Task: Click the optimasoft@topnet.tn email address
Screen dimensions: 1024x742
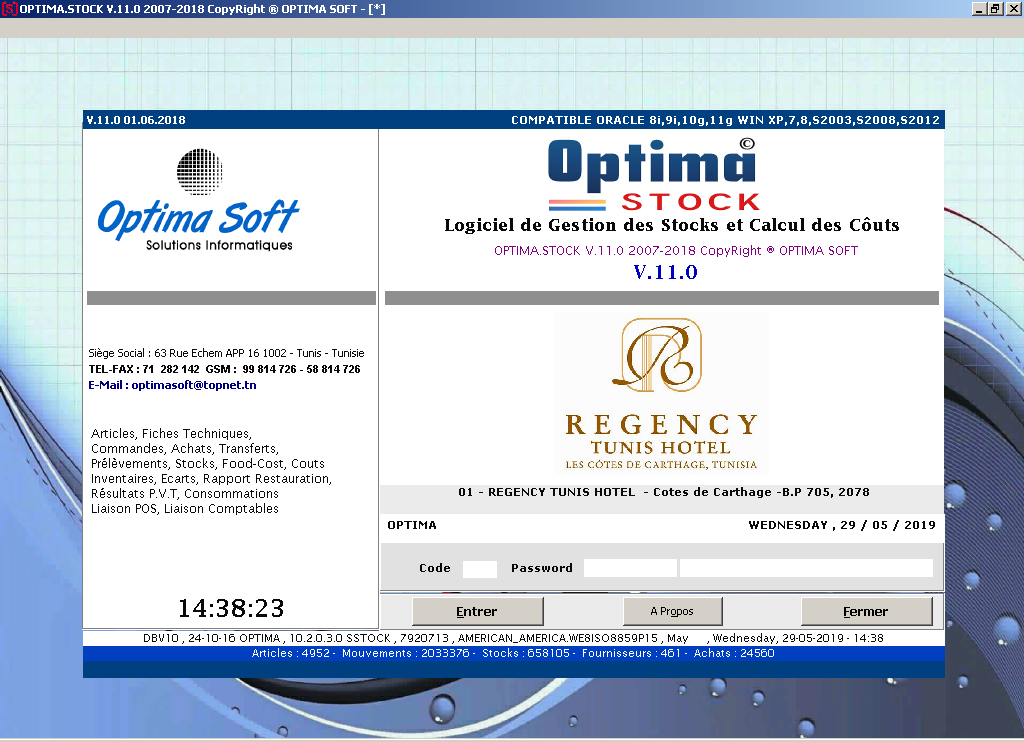Action: [194, 385]
